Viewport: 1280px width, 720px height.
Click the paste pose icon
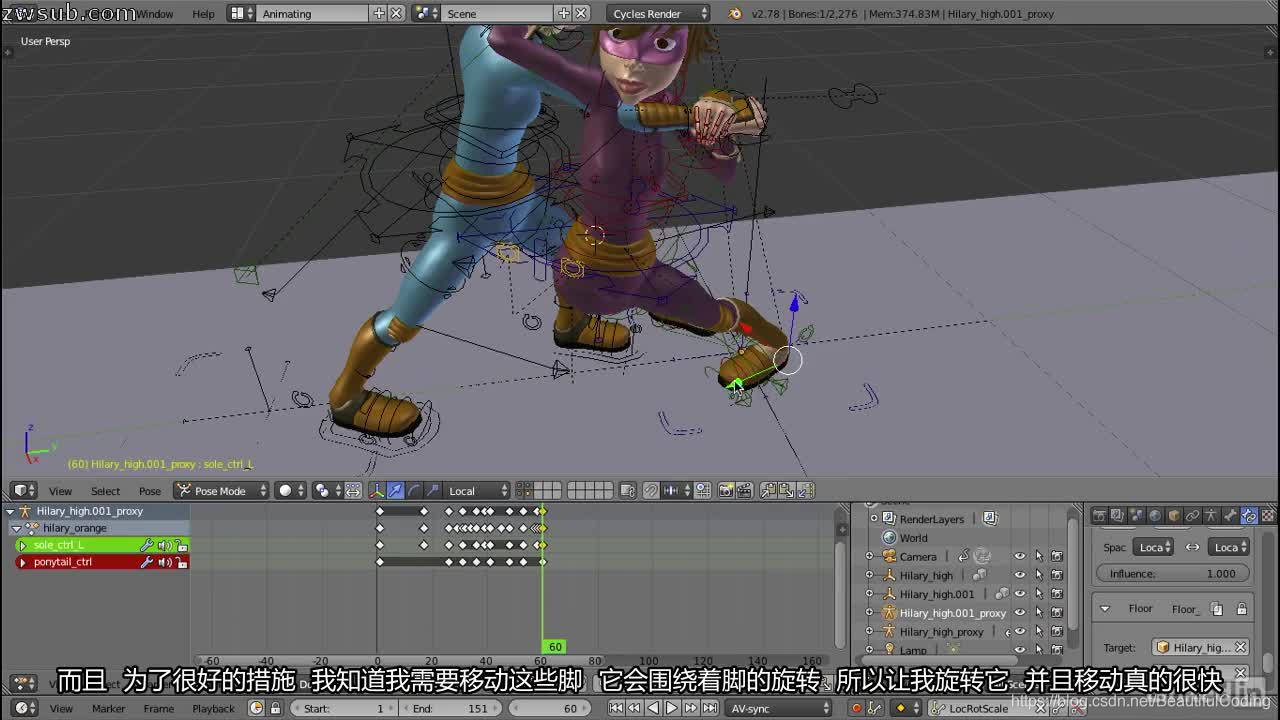[x=786, y=490]
